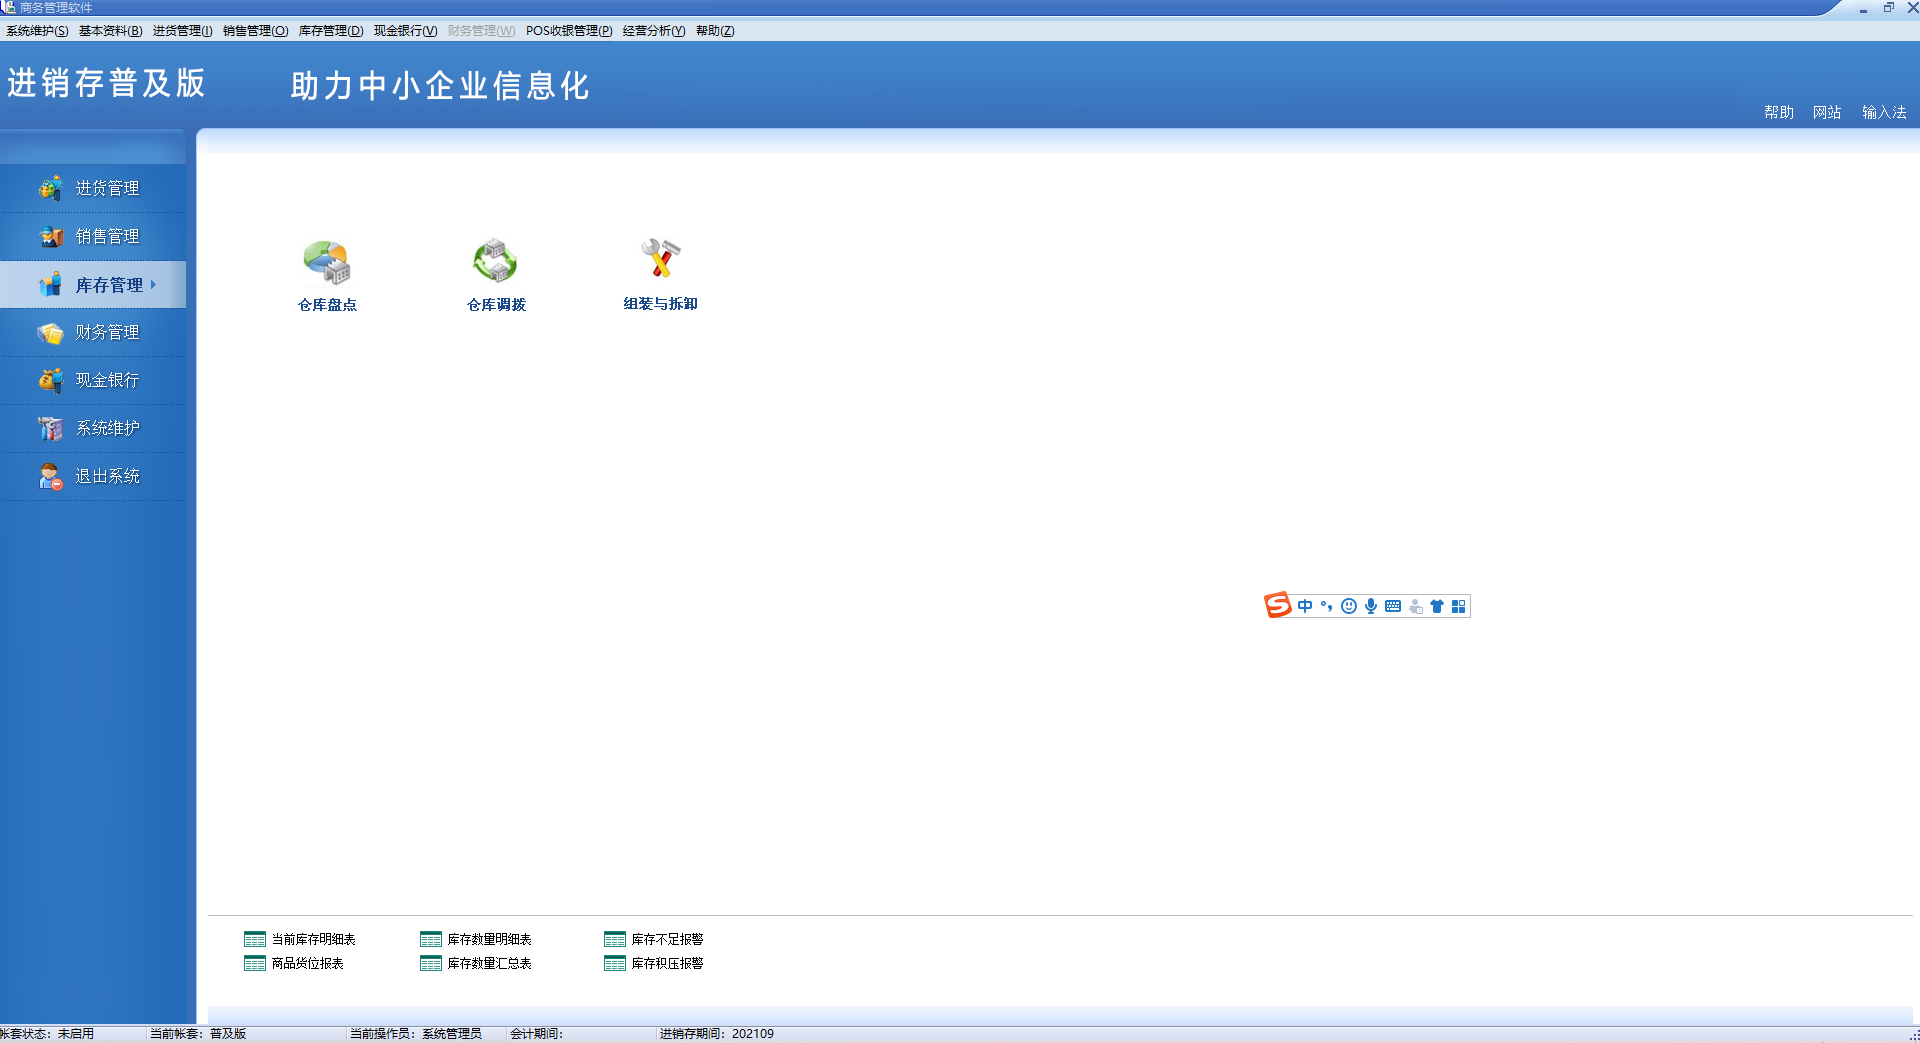Click the 库存数量明细表 report table icon
This screenshot has height=1043, width=1920.
pos(431,940)
